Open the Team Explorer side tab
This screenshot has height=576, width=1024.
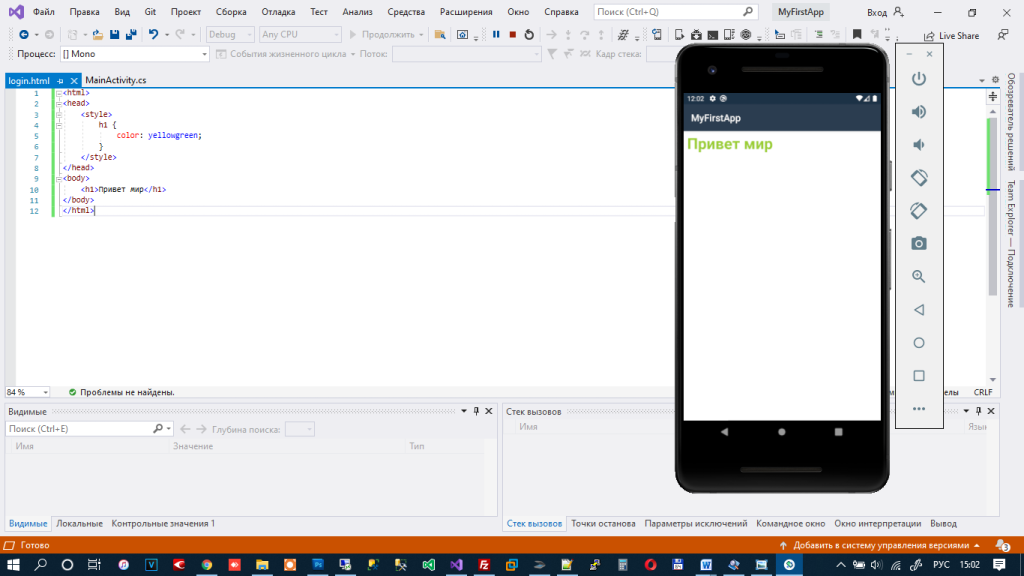(x=1012, y=244)
